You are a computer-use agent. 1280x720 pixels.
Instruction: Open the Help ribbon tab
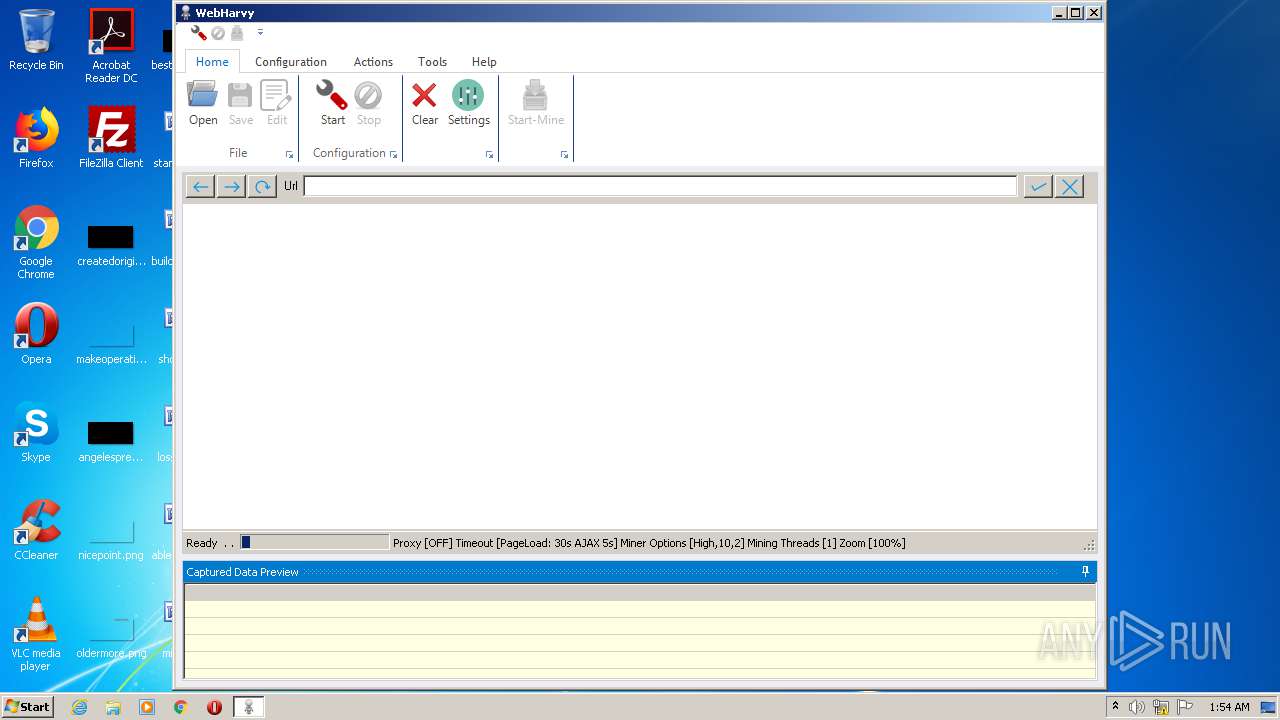pos(484,61)
